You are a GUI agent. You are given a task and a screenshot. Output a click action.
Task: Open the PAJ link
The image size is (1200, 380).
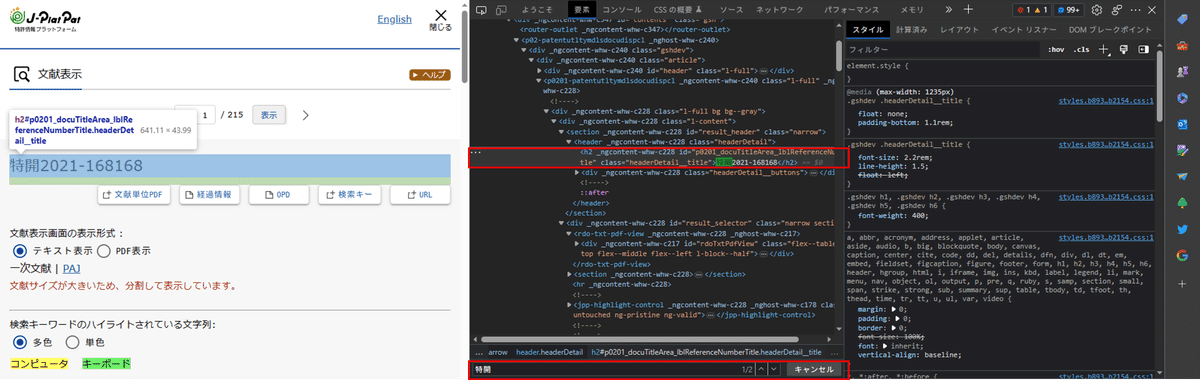click(x=71, y=268)
